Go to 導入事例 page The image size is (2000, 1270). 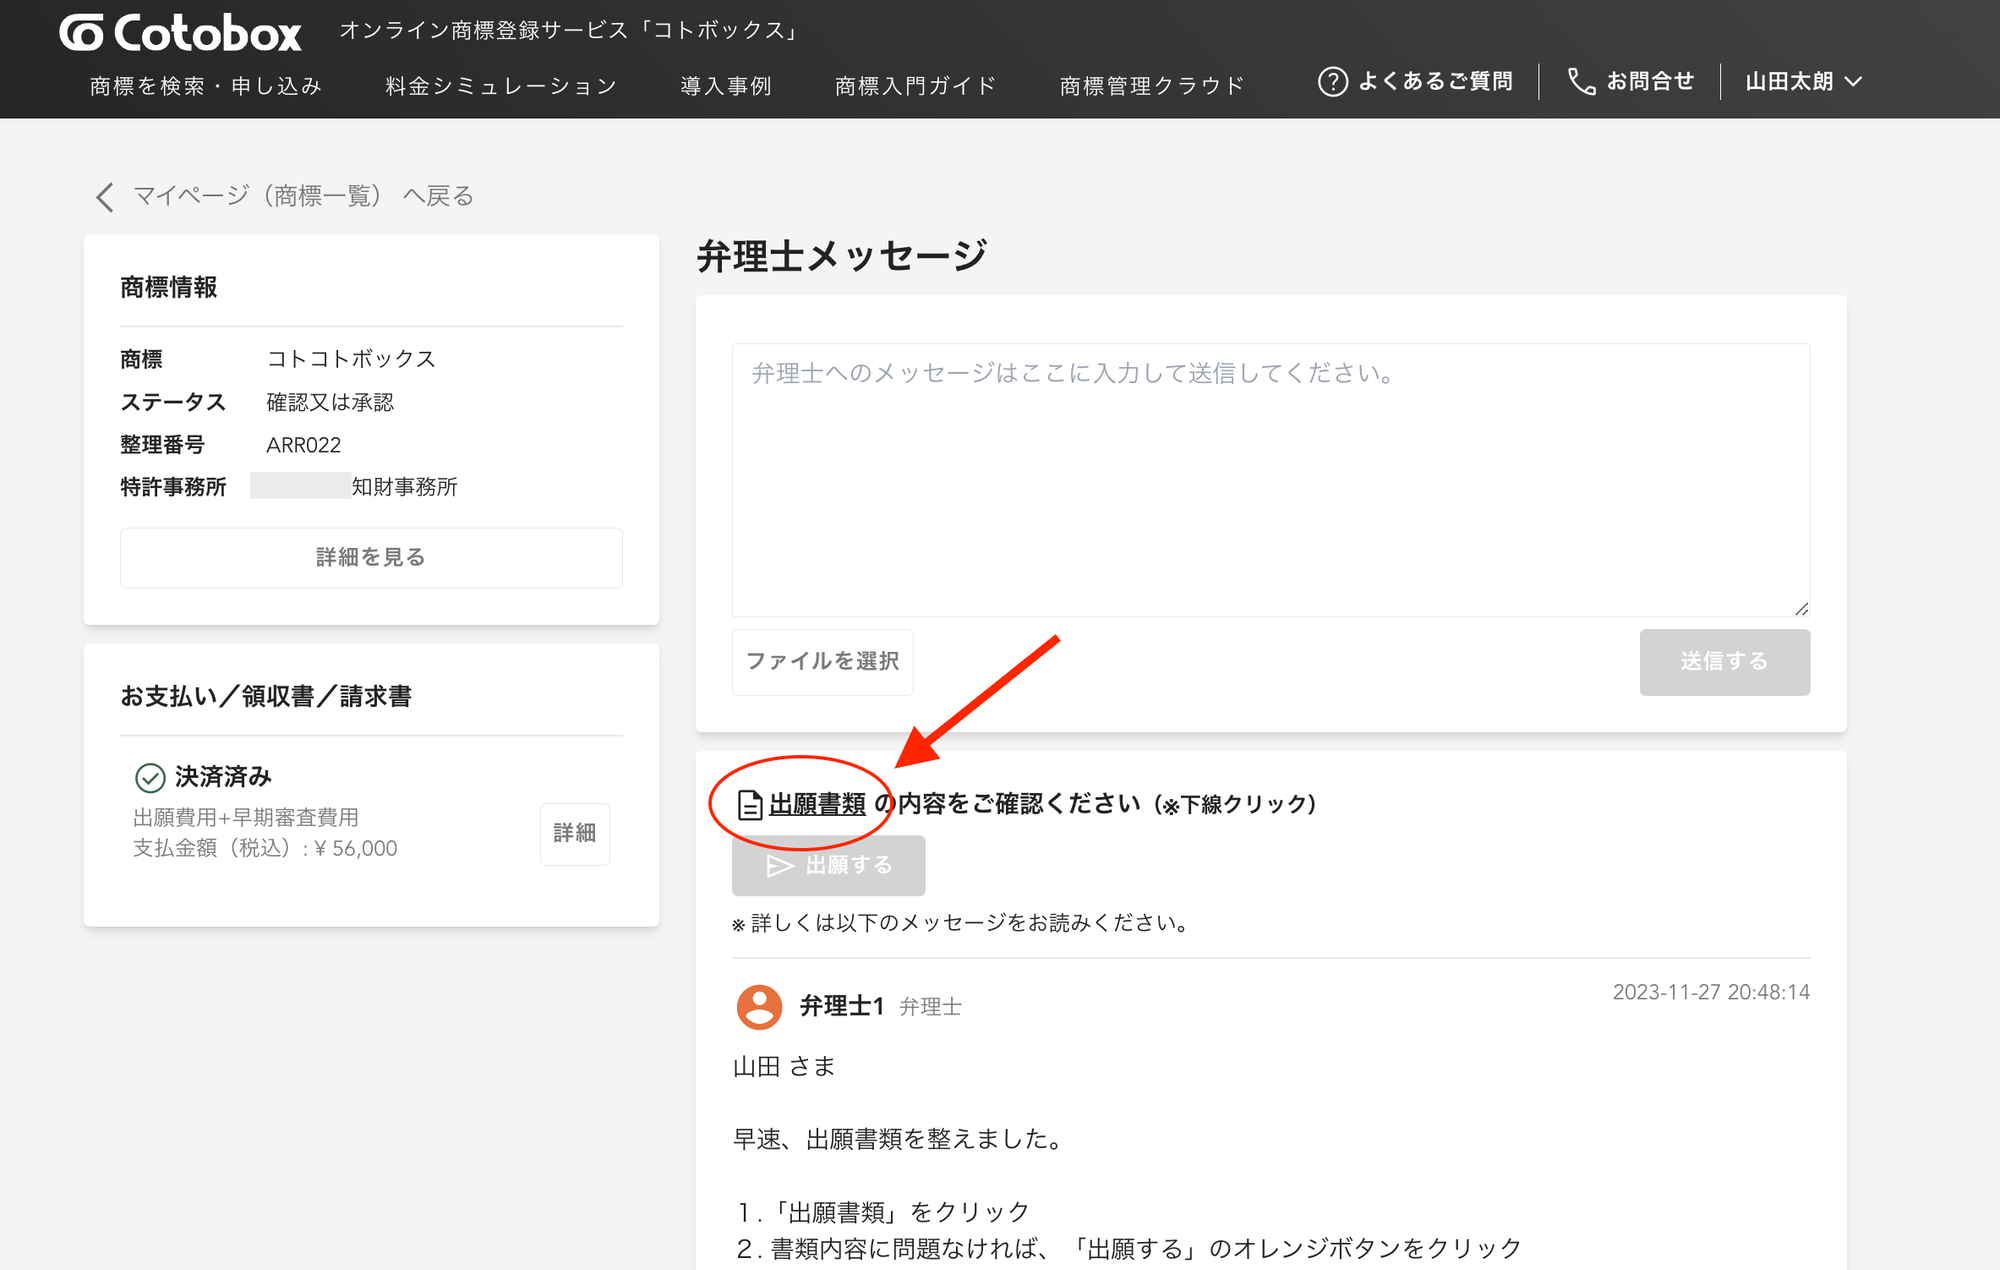pos(726,86)
